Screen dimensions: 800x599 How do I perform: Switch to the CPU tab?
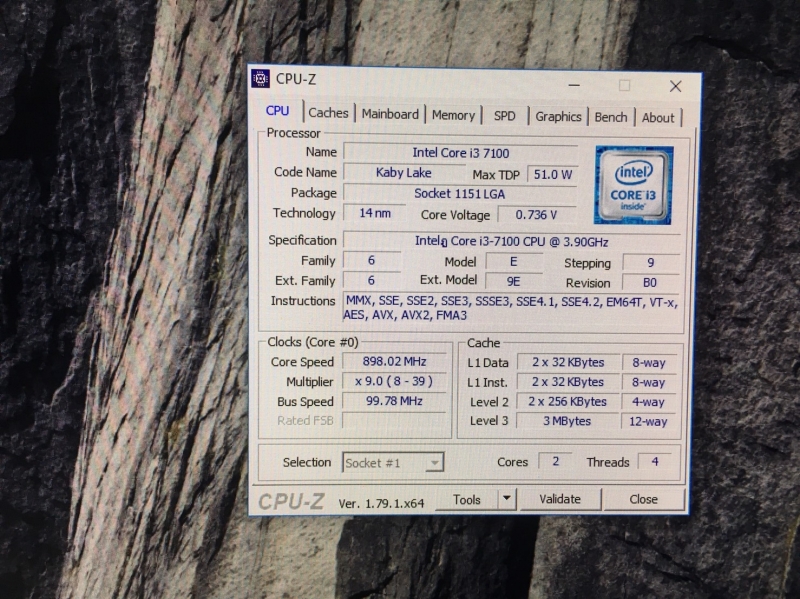(278, 111)
